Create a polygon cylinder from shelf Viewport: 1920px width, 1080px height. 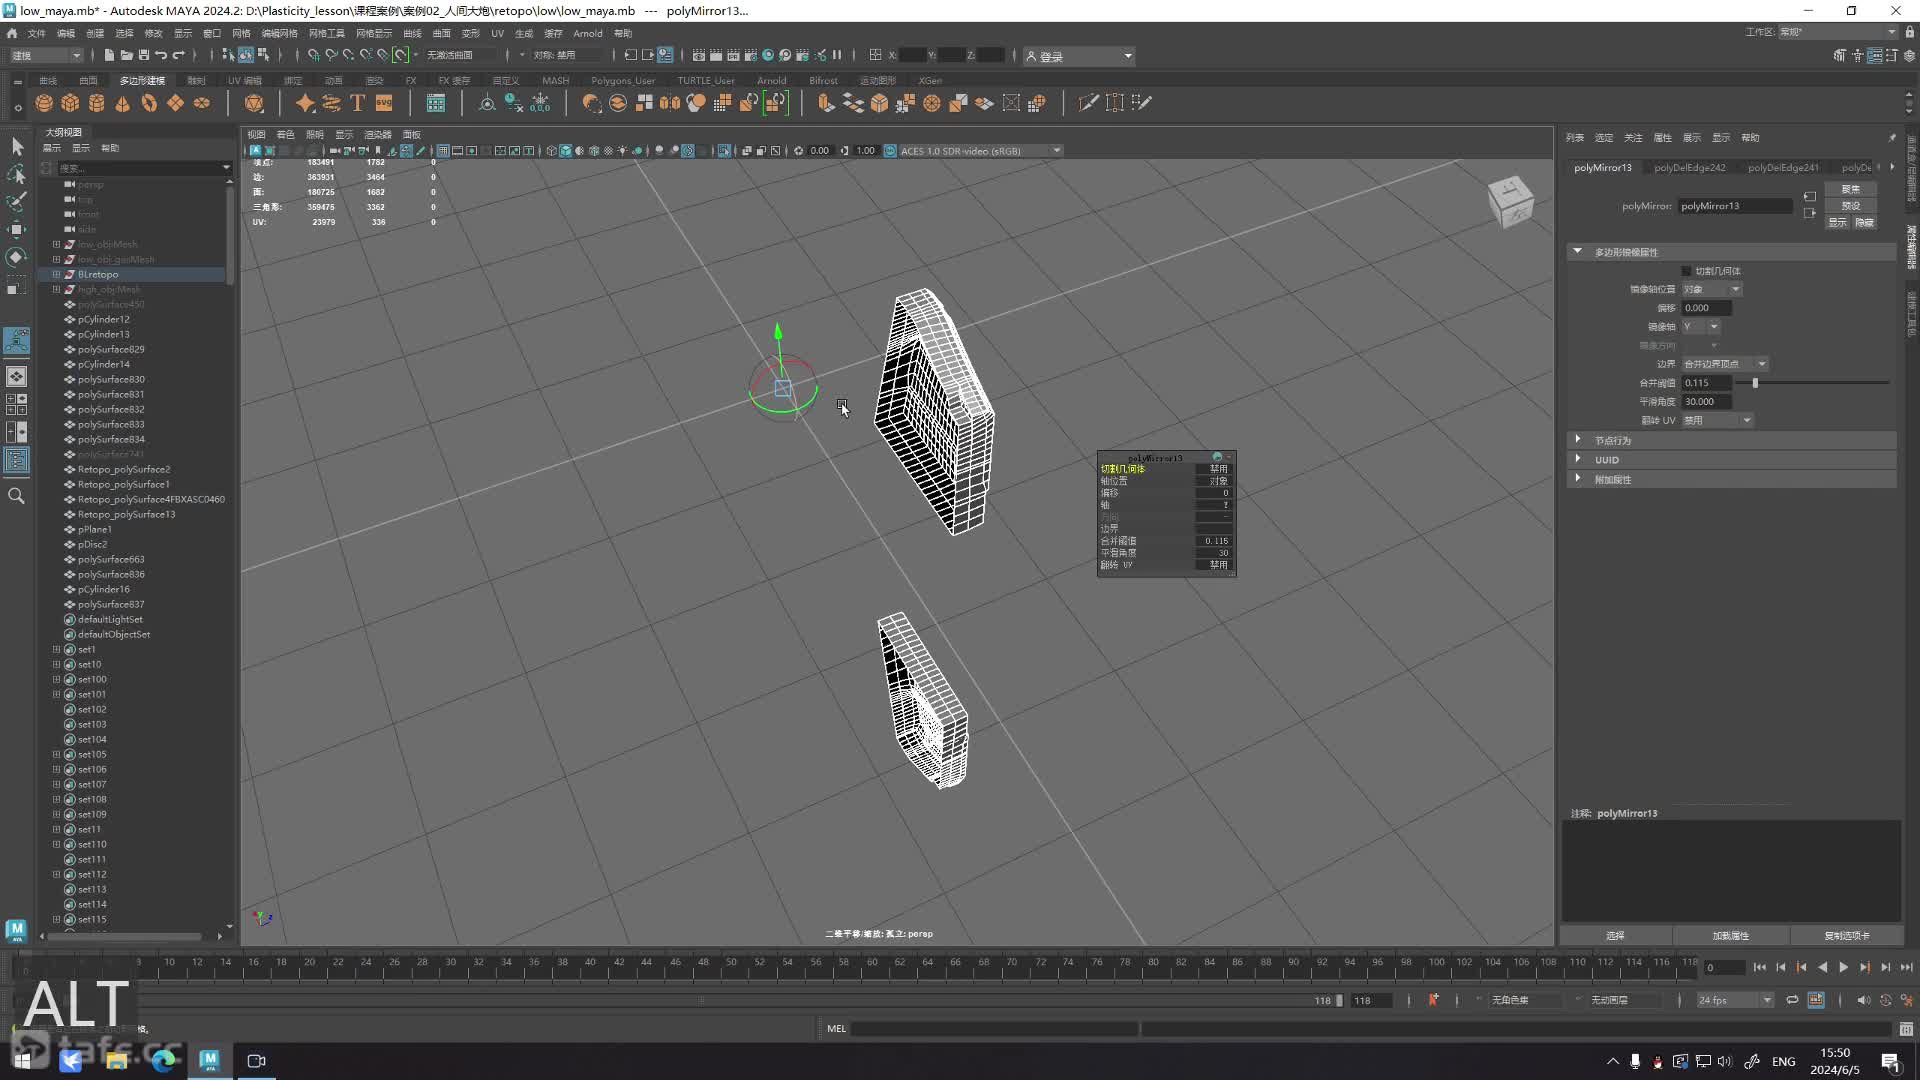pos(96,103)
